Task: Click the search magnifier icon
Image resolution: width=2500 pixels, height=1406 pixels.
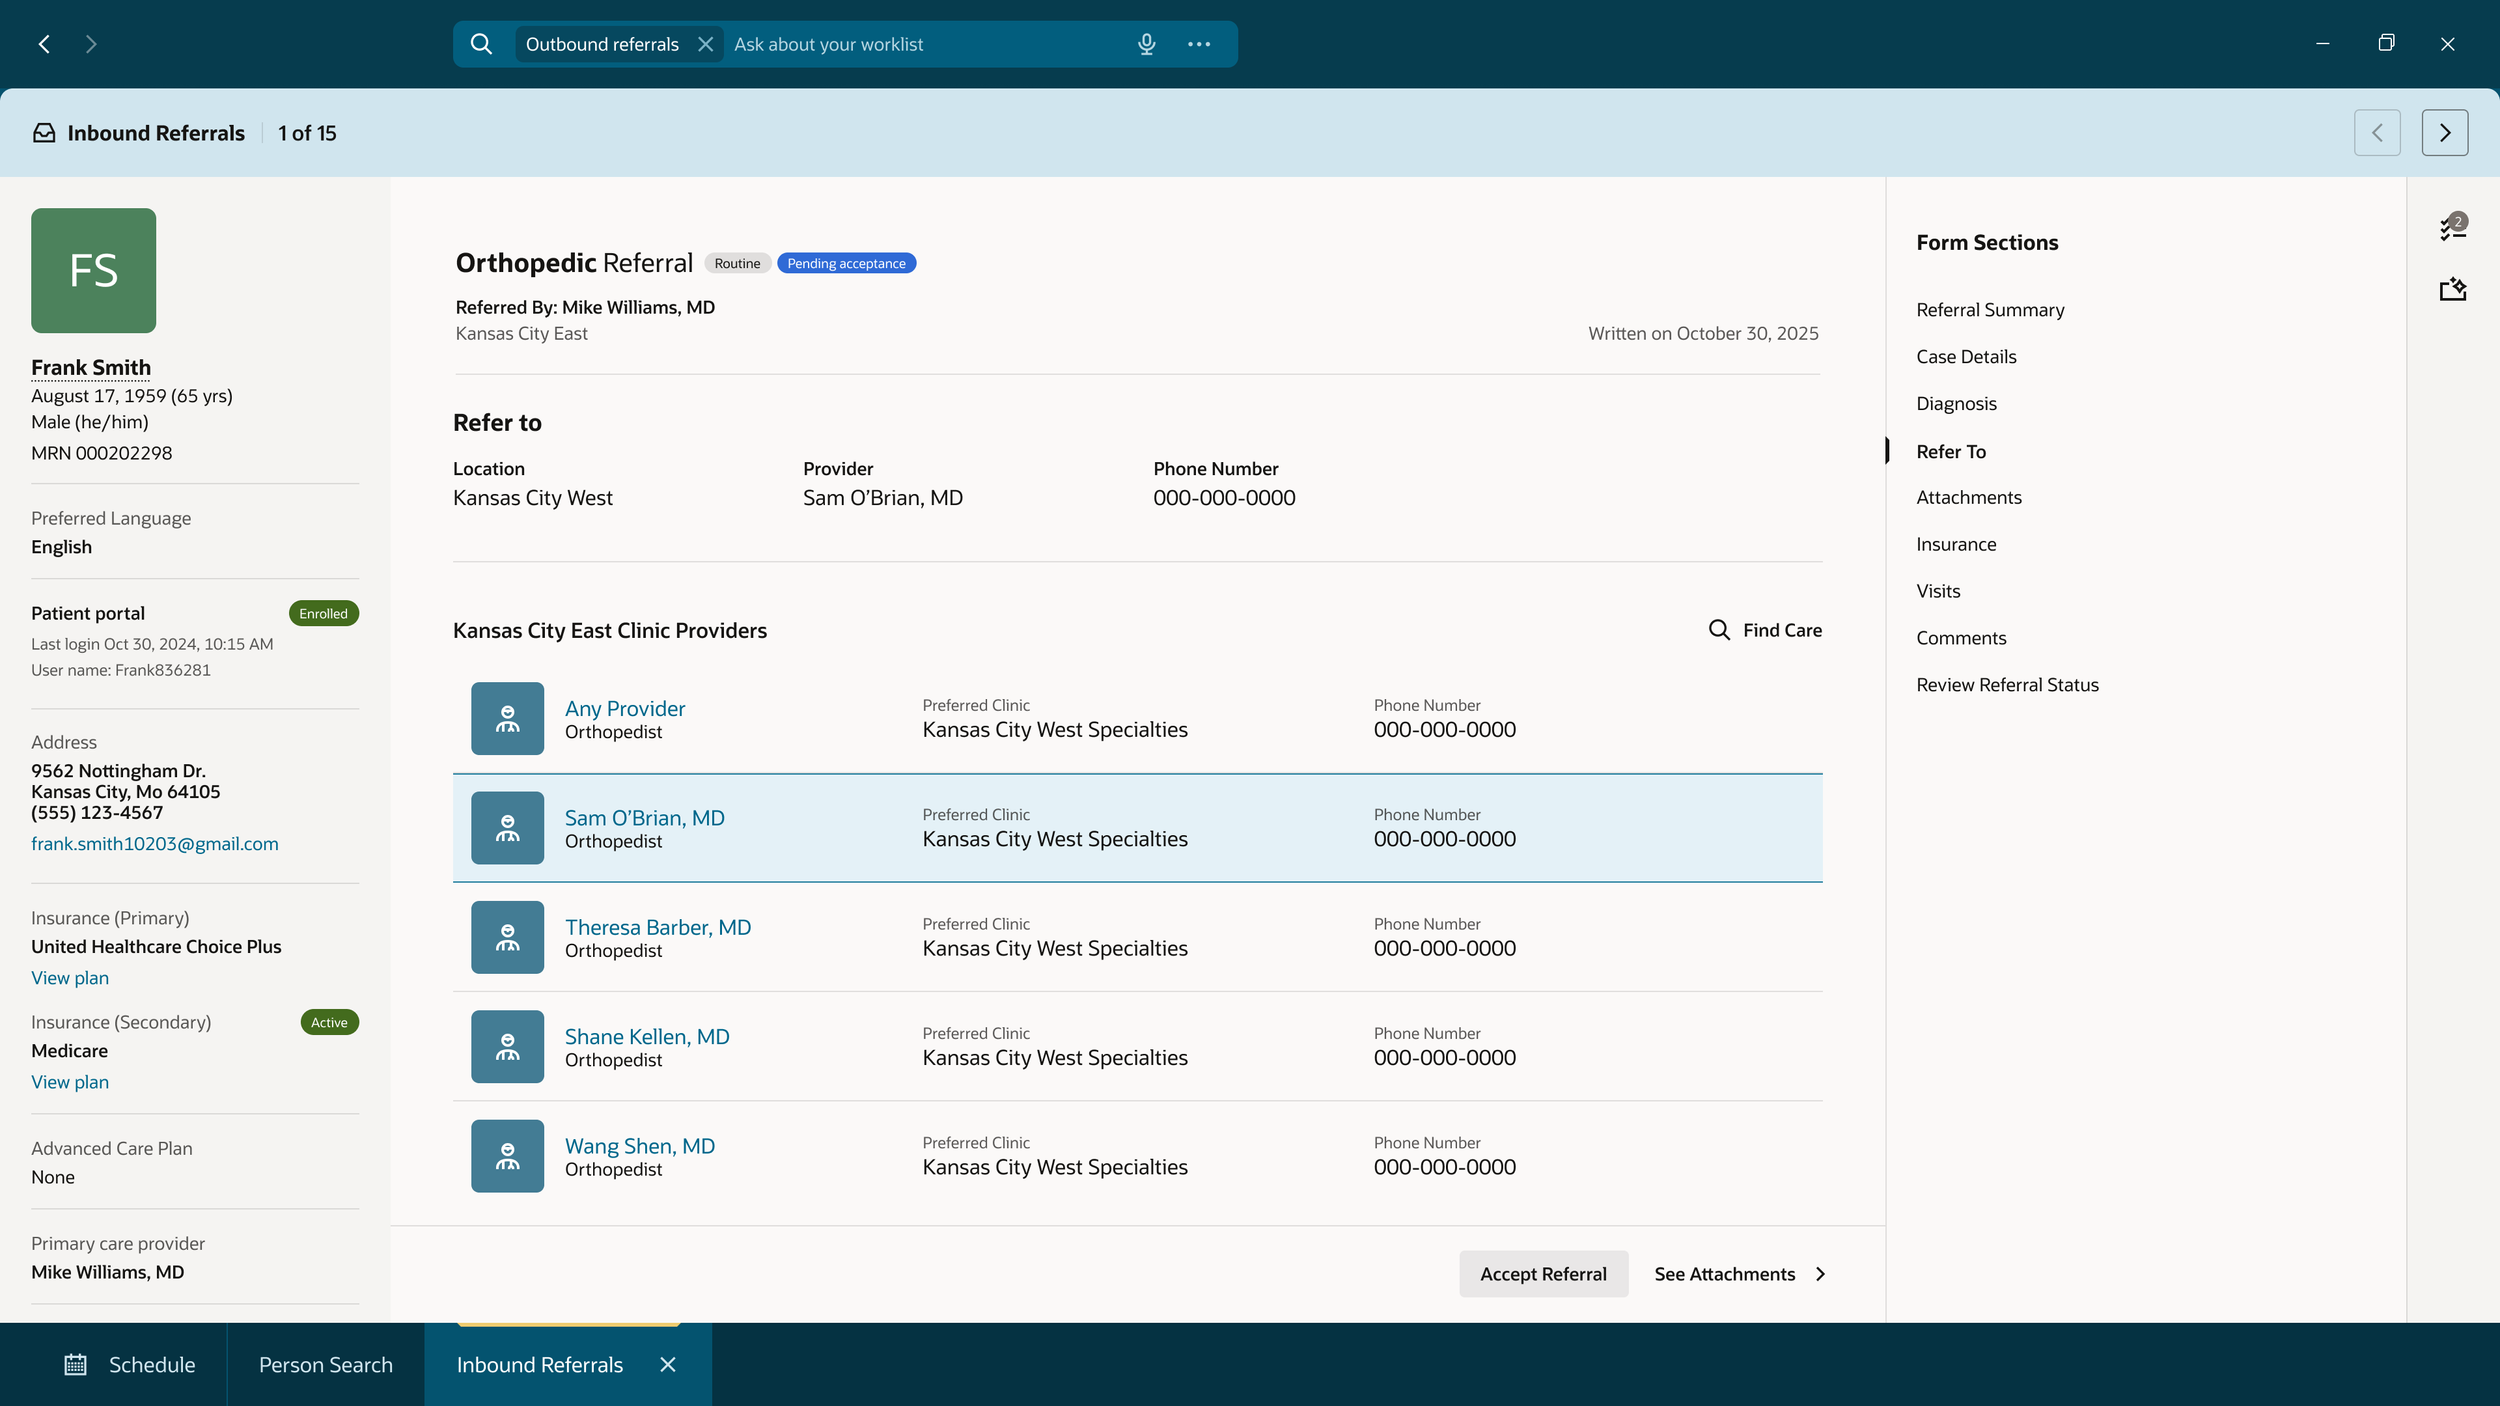Action: 481,44
